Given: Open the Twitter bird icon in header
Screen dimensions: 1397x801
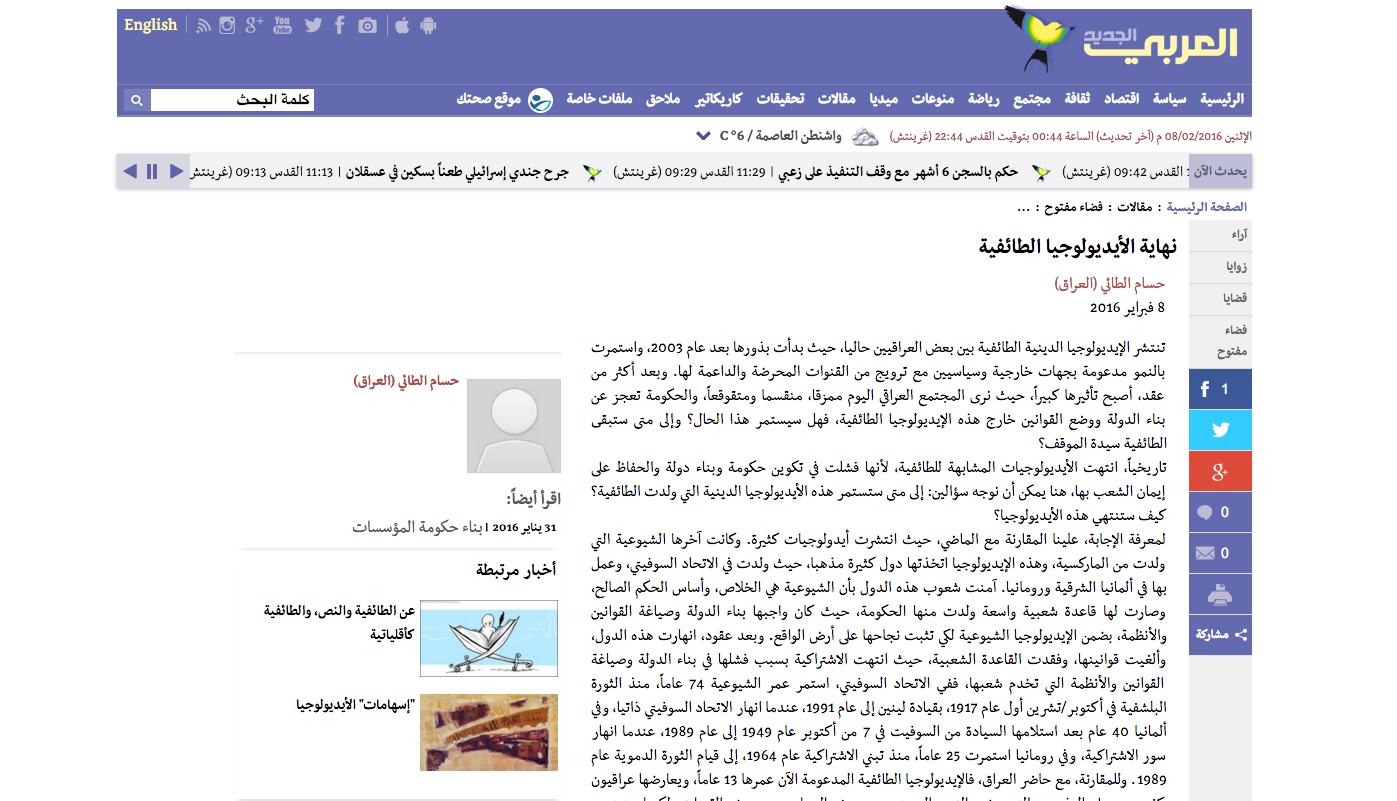Looking at the screenshot, I should [x=313, y=26].
